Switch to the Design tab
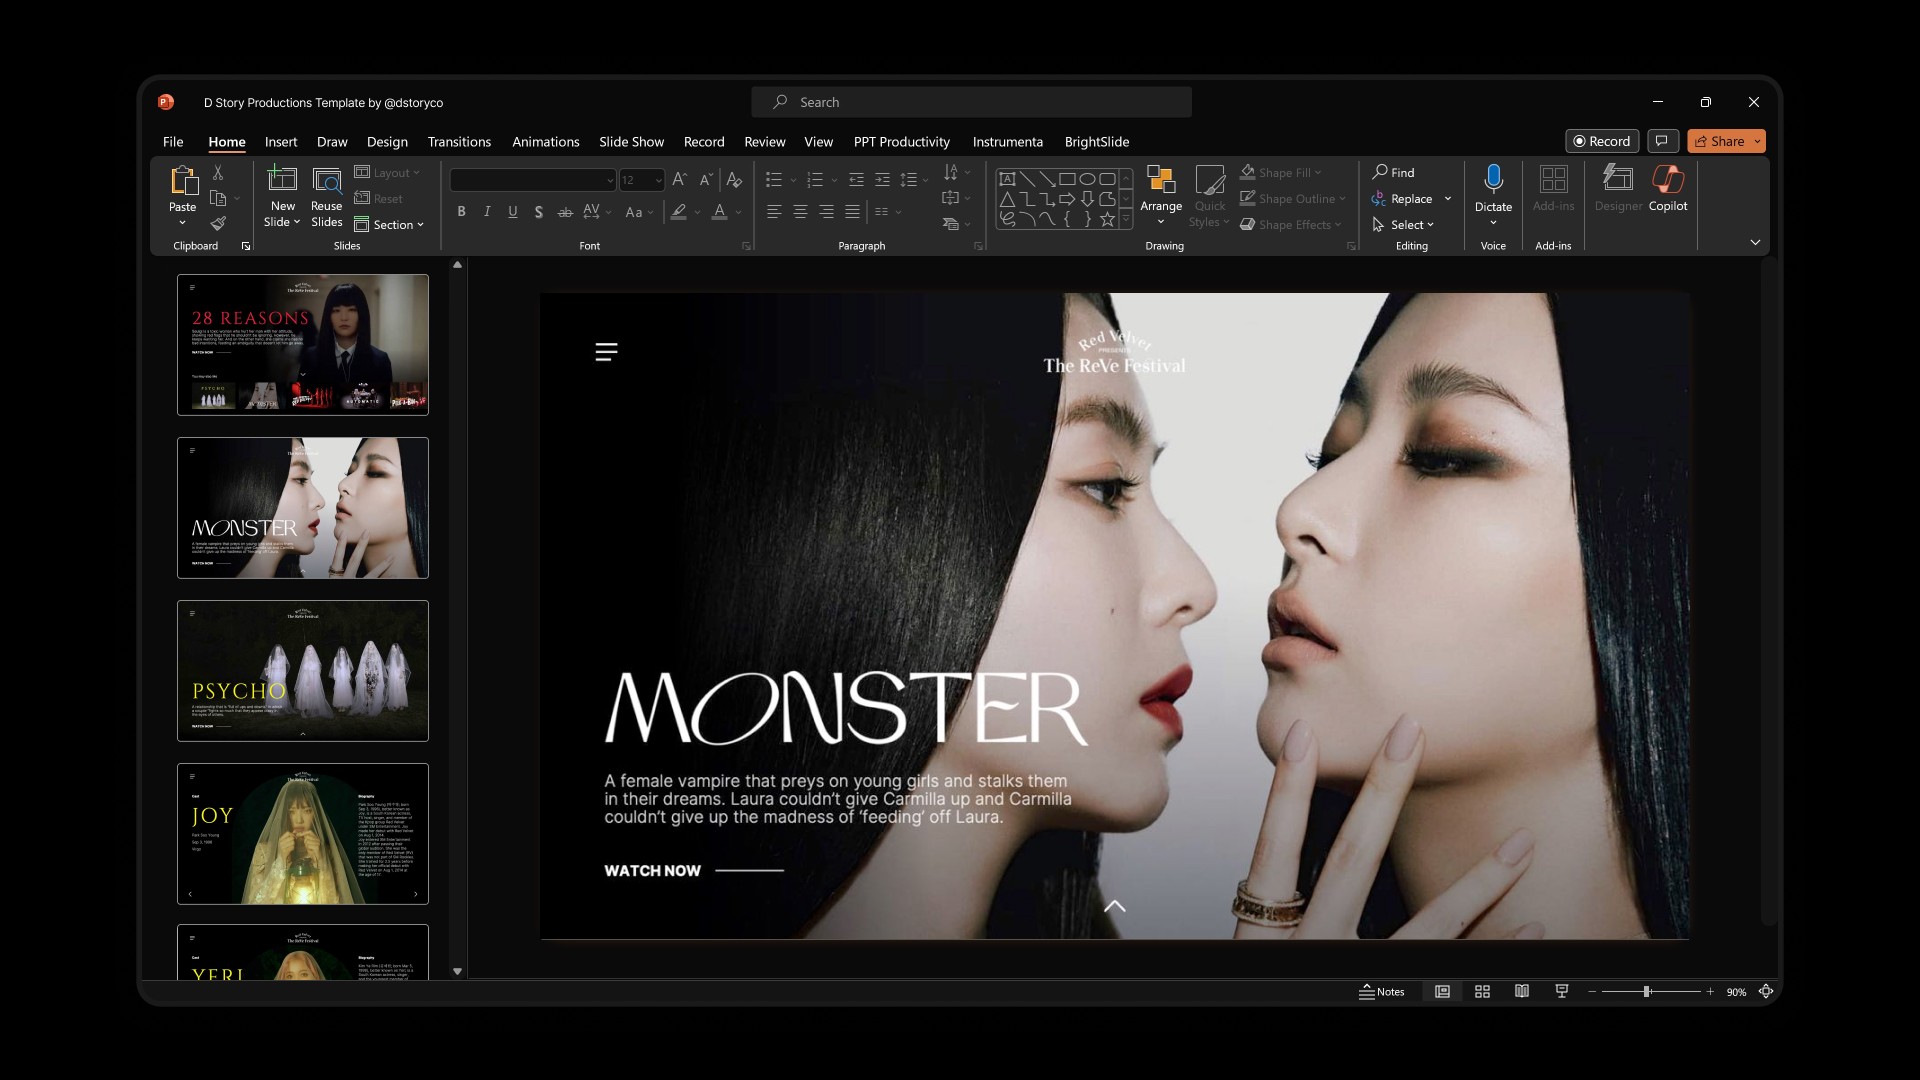The height and width of the screenshot is (1080, 1920). click(x=386, y=141)
